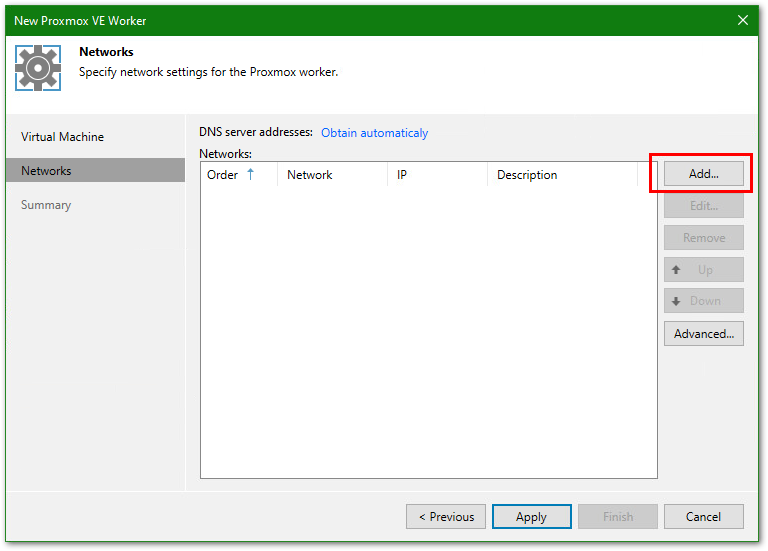Select the Networks step in sidebar
This screenshot has height=551, width=768.
coord(46,171)
